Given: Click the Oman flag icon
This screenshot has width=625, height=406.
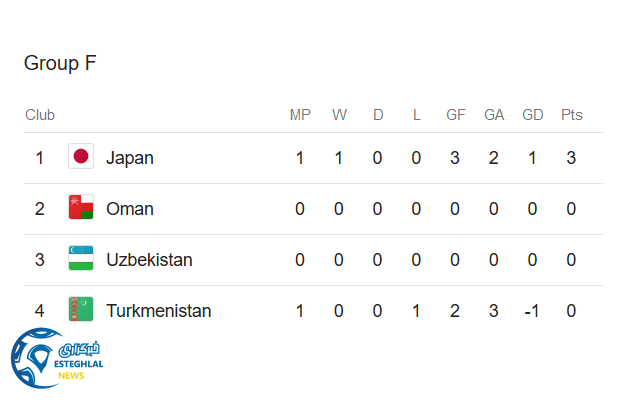Looking at the screenshot, I should [81, 208].
